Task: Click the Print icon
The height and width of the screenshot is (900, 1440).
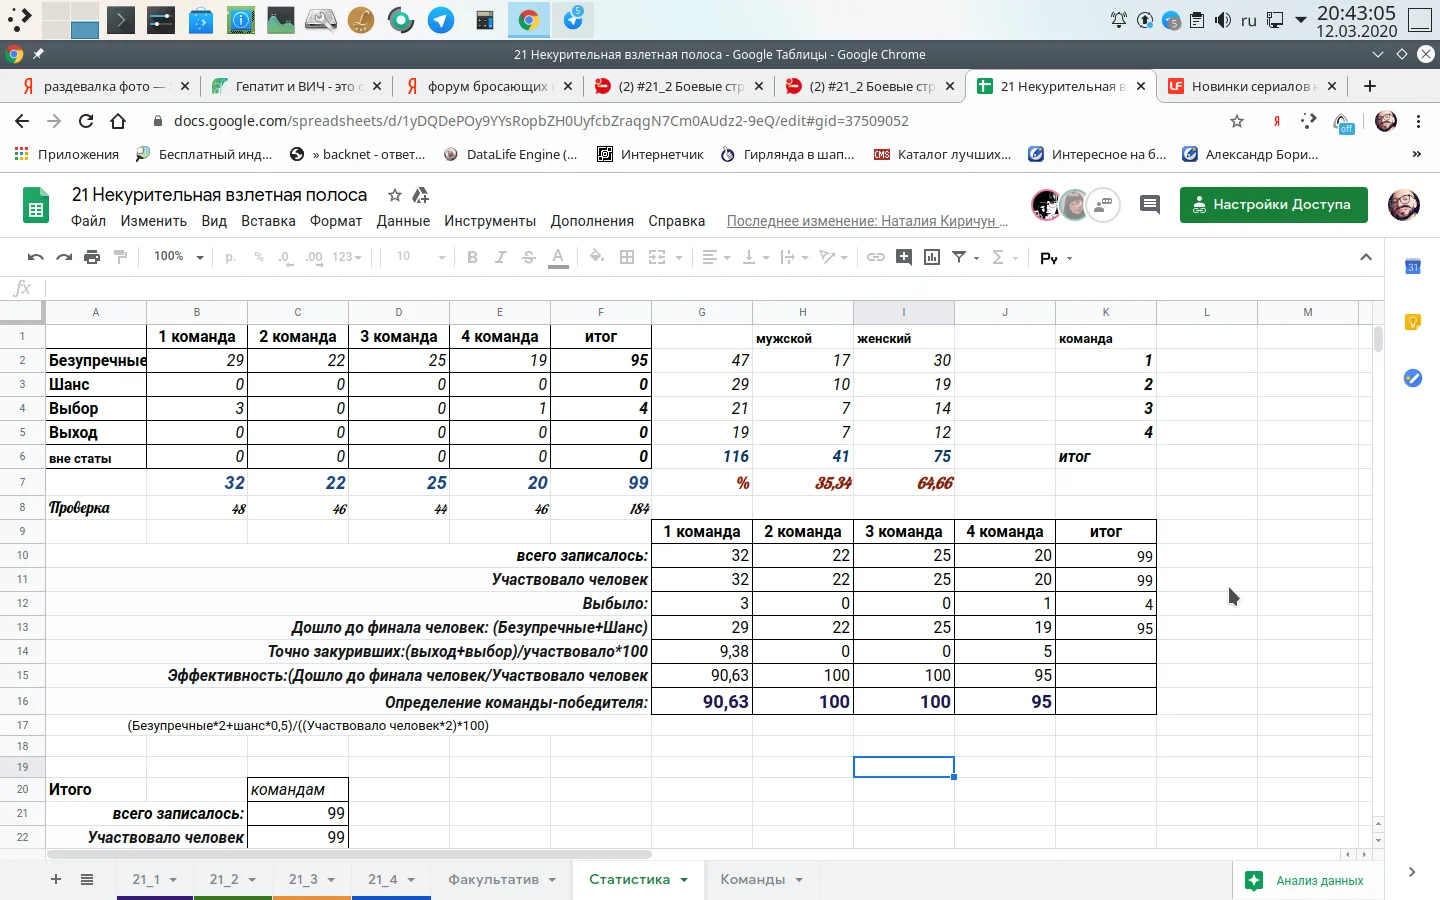Action: pos(91,257)
